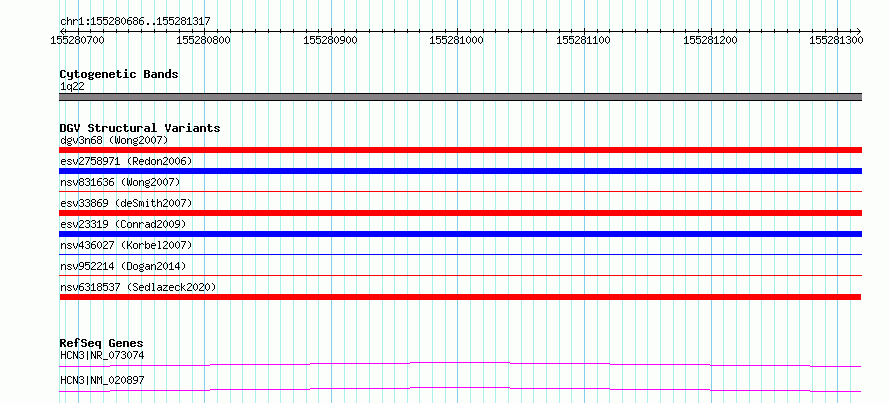Screen dimensions: 890x403
Task: Click the thin red line for nsv952214
Action: coord(460,276)
